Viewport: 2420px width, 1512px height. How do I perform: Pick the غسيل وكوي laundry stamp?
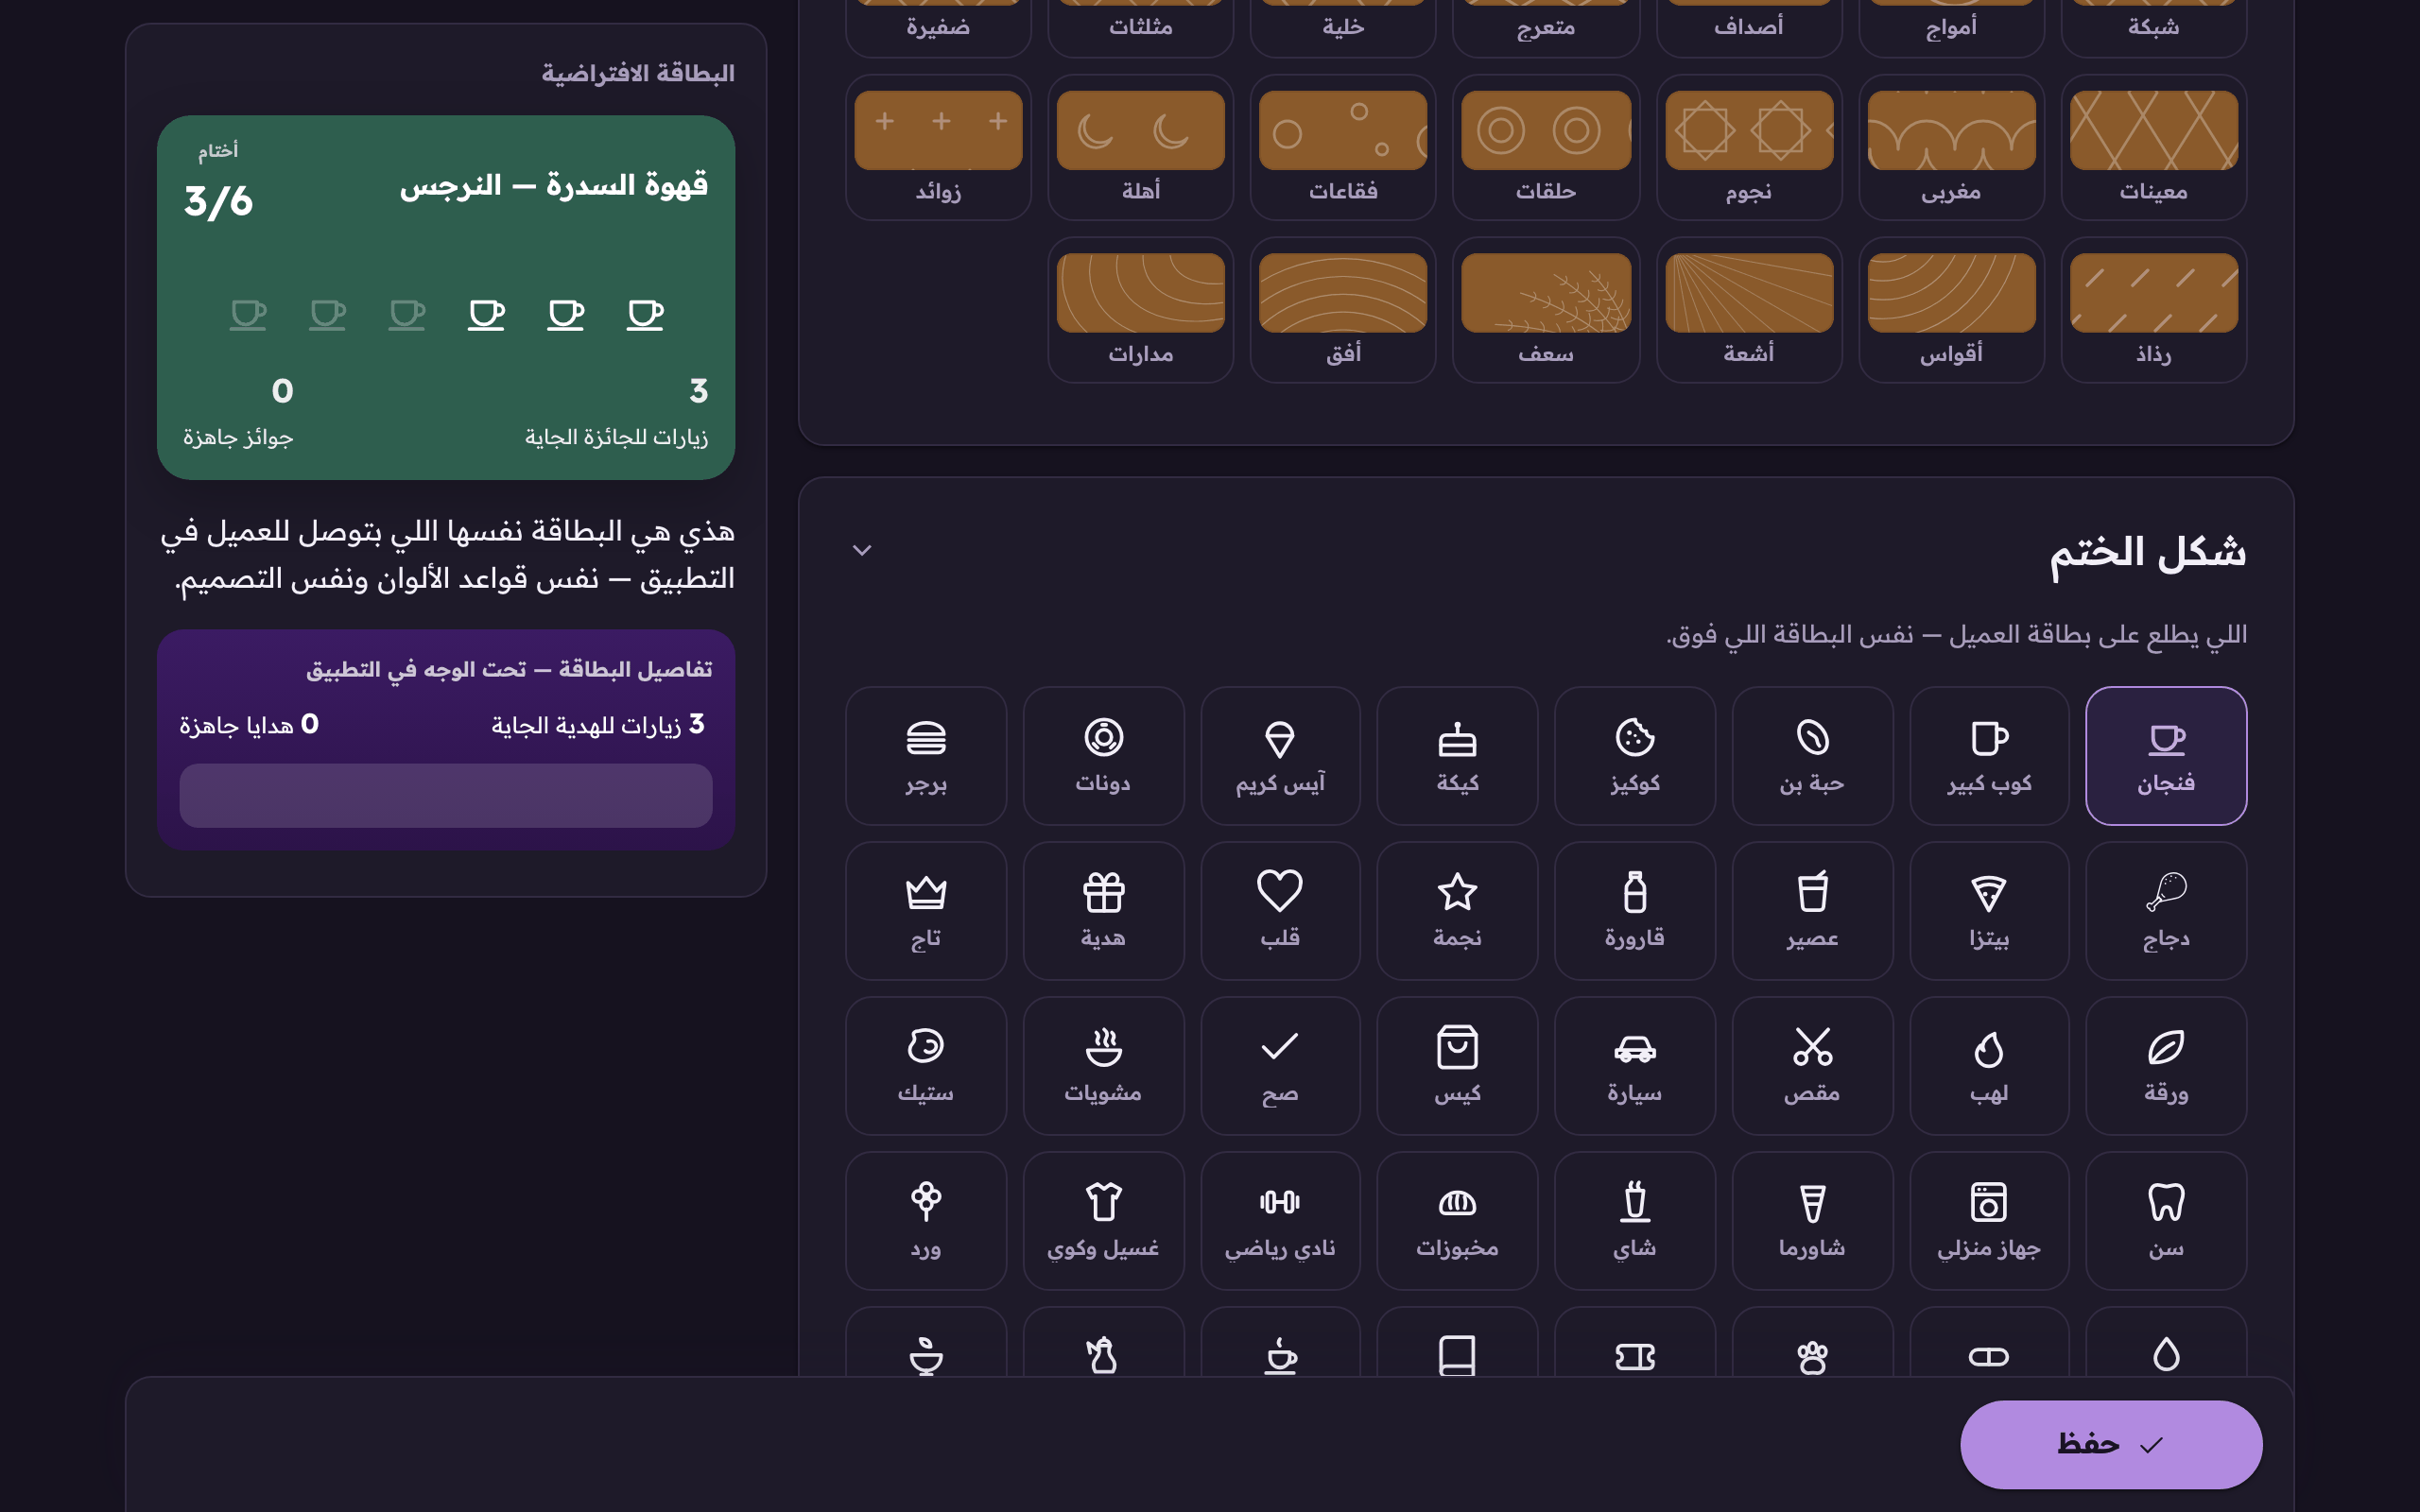point(1103,1221)
